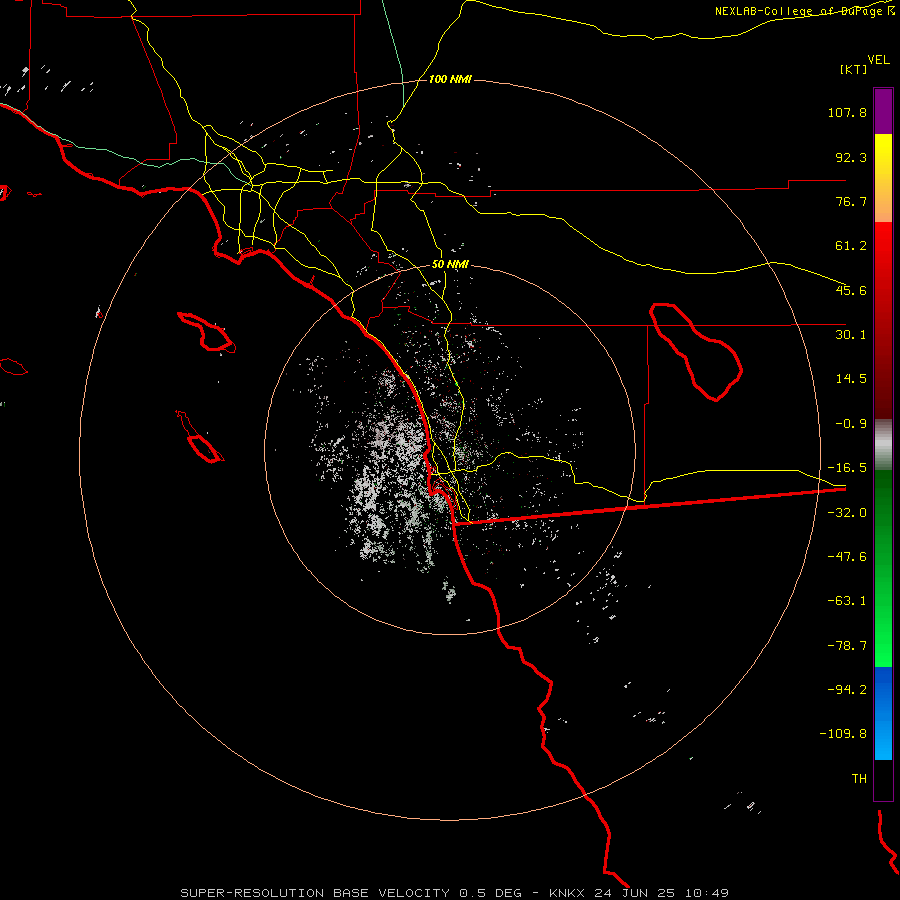Click the 30.1 velocity scale value
900x900 pixels.
(851, 335)
